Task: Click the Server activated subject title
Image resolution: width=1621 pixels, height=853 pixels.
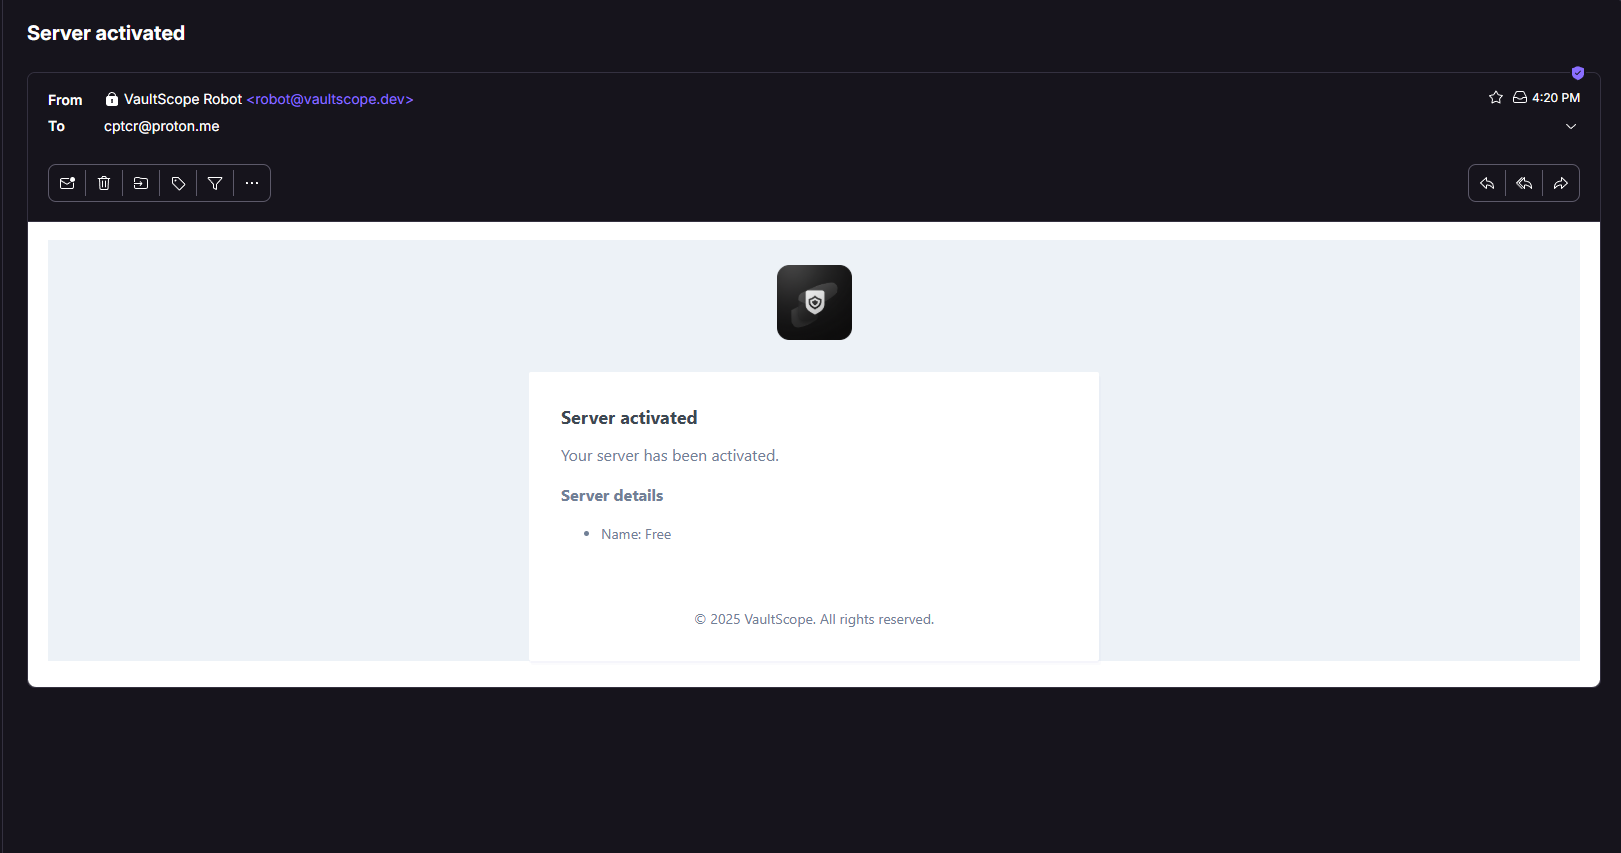Action: pos(106,33)
